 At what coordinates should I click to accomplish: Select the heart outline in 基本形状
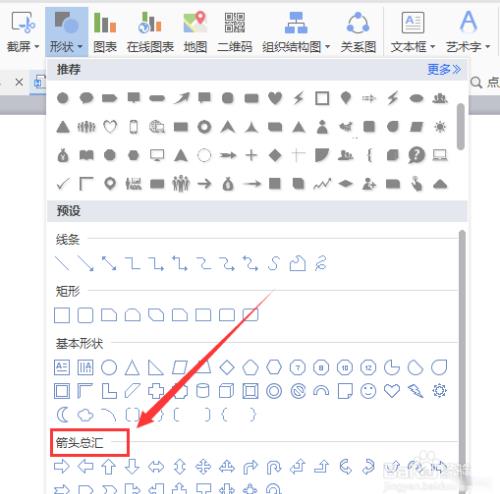point(392,391)
